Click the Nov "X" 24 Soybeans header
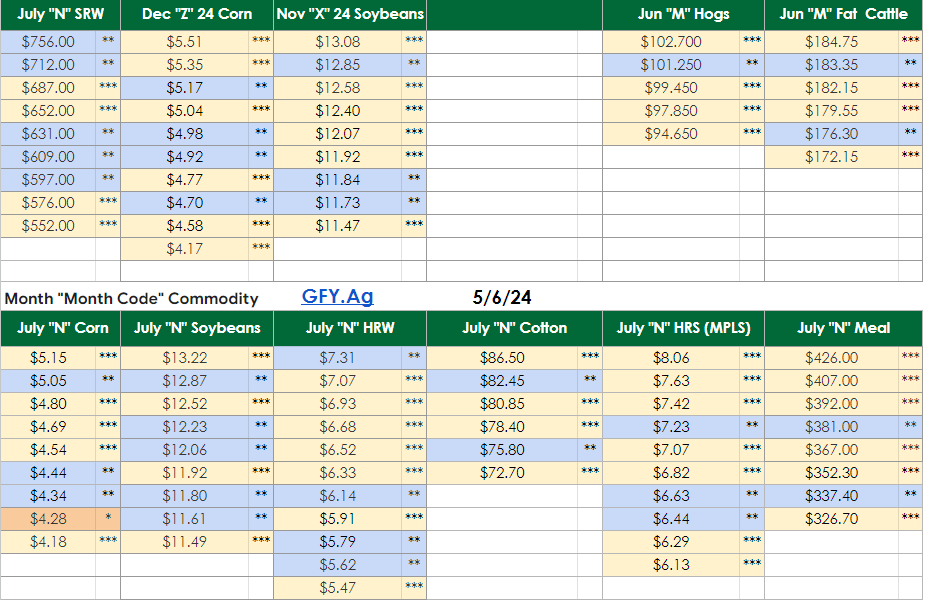Screen dimensions: 934x600 [350, 14]
